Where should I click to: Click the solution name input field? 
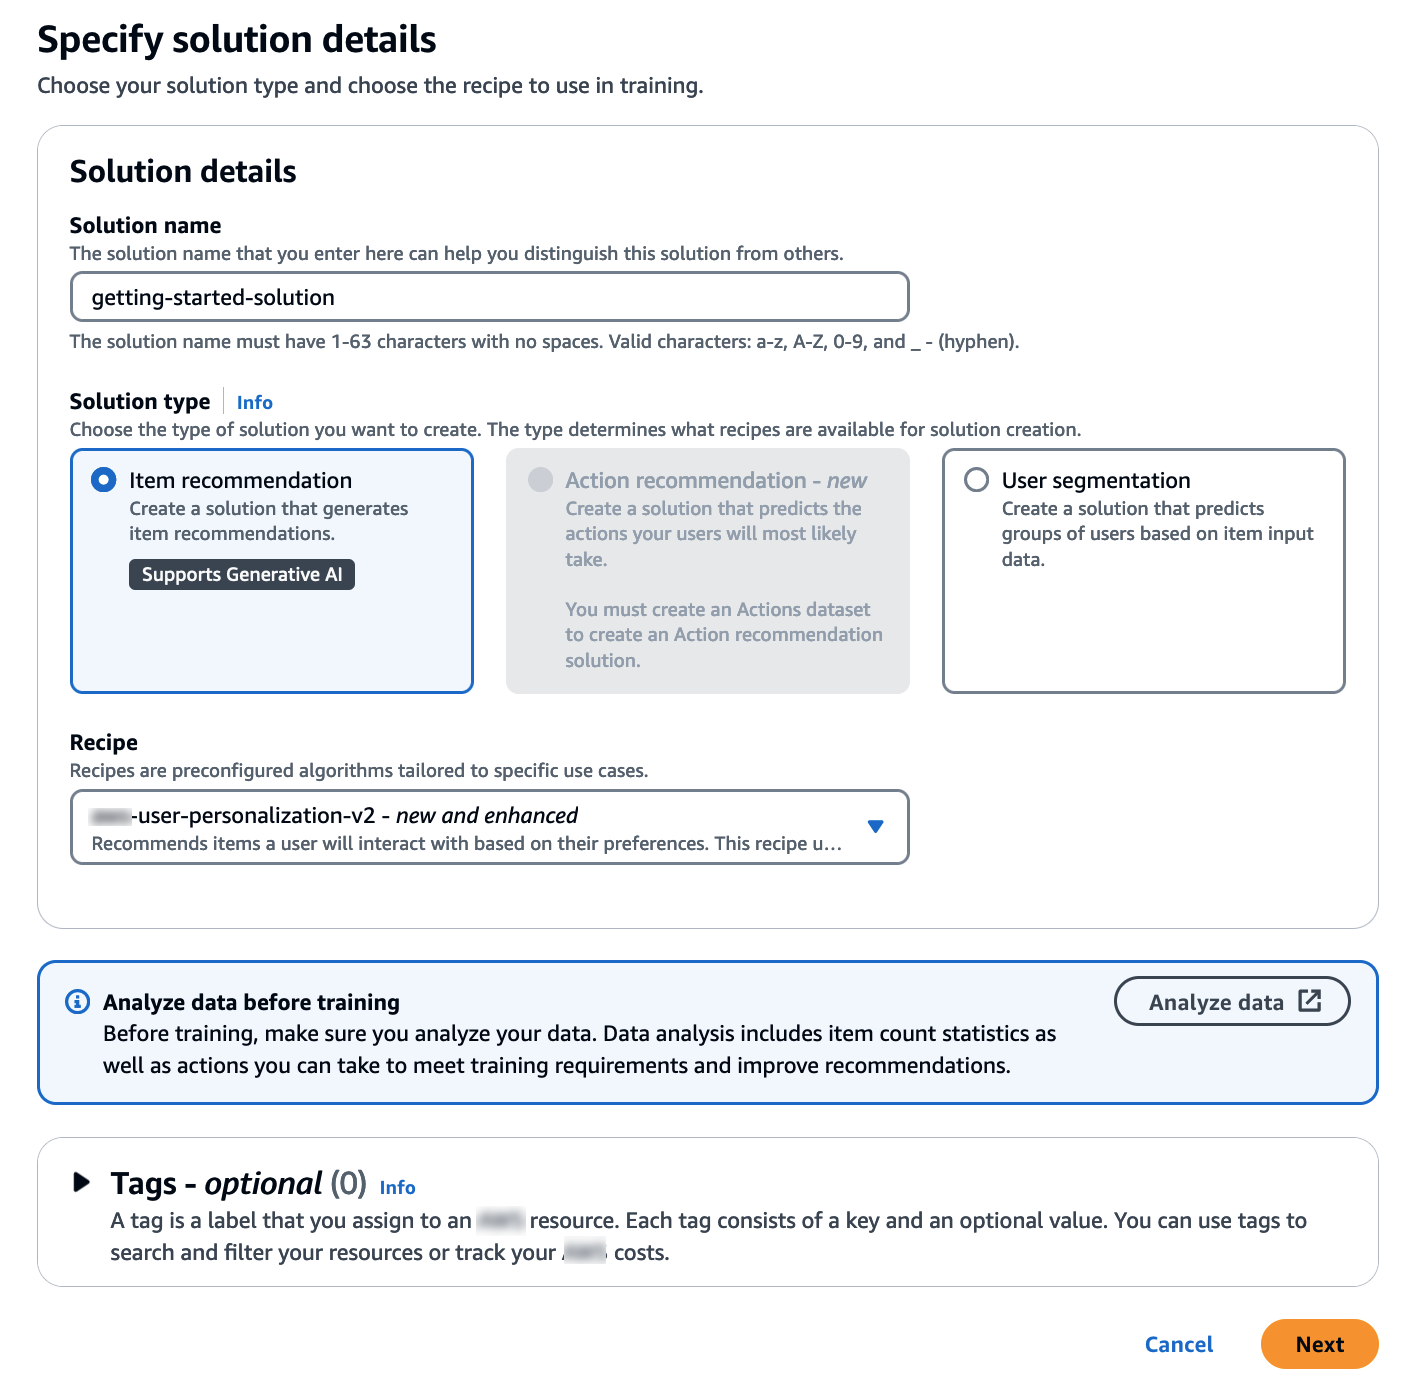[488, 296]
